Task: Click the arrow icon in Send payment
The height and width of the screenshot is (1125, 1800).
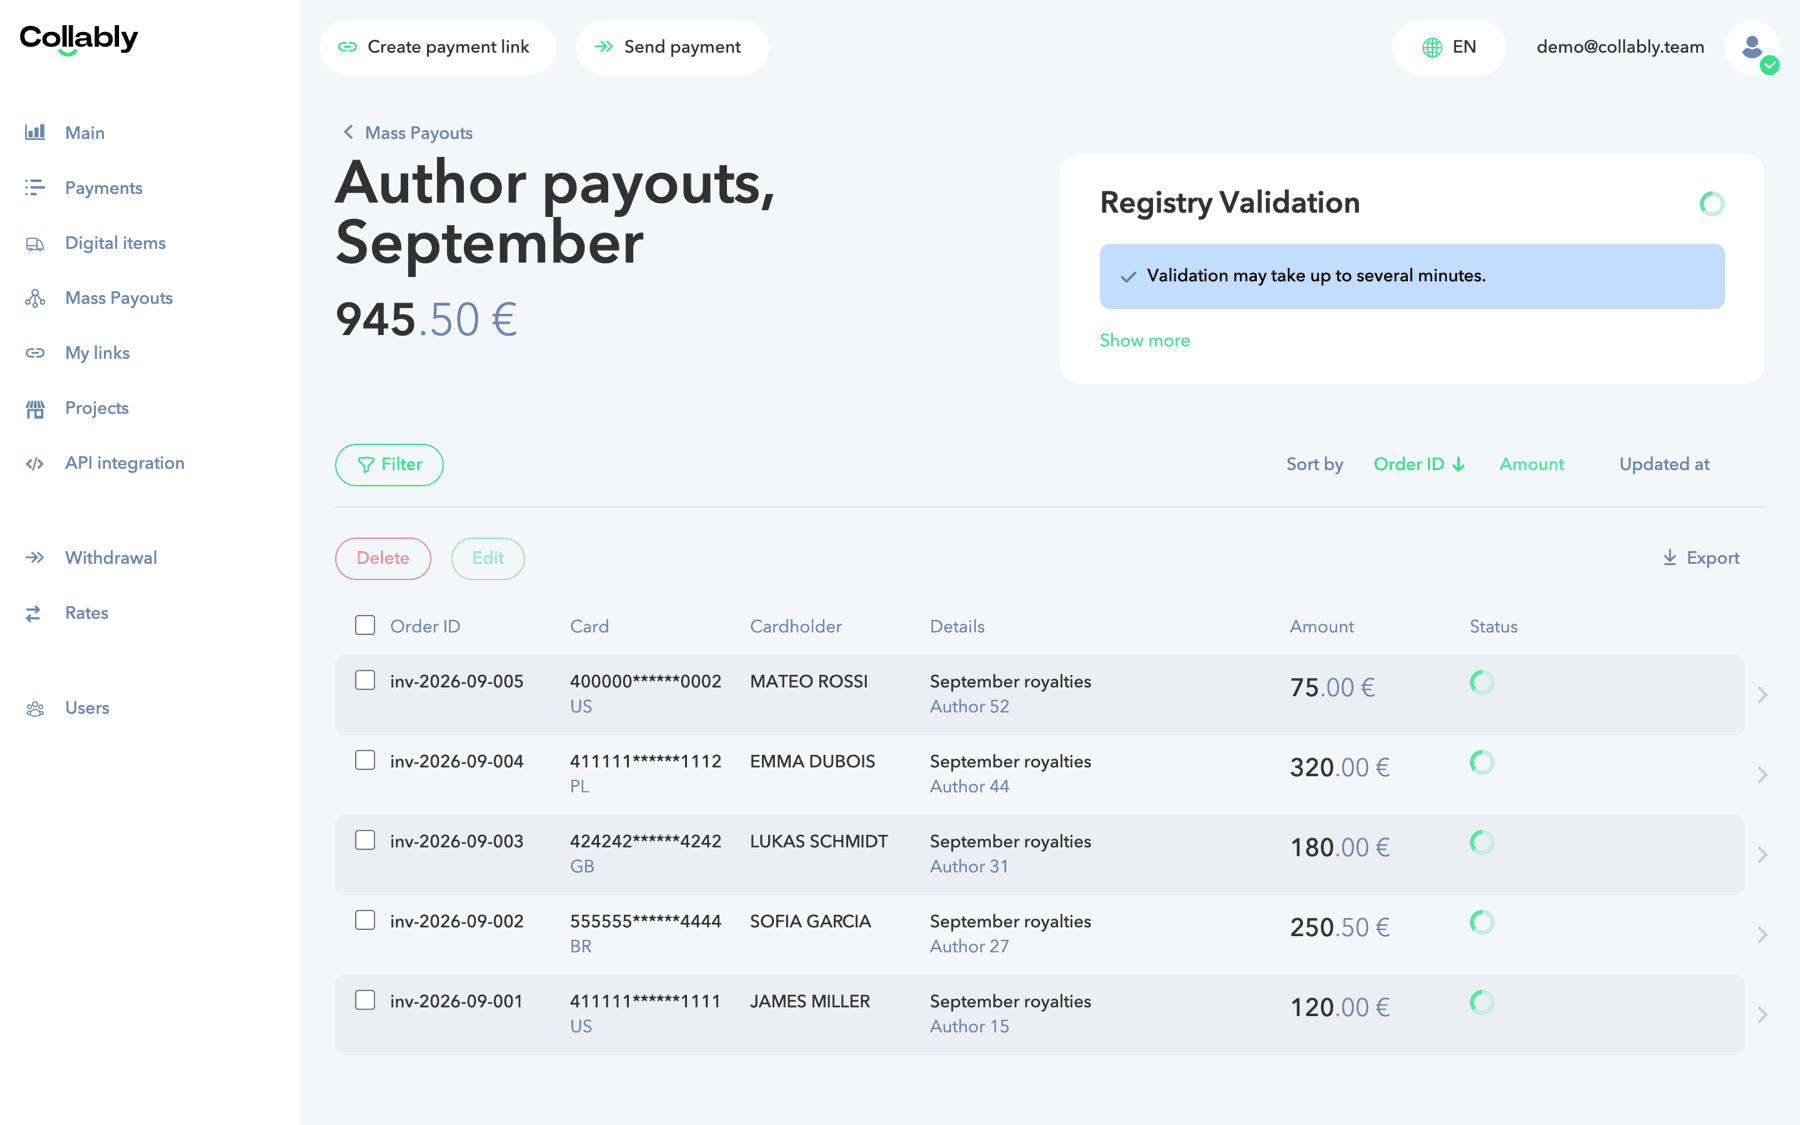Action: tap(604, 47)
